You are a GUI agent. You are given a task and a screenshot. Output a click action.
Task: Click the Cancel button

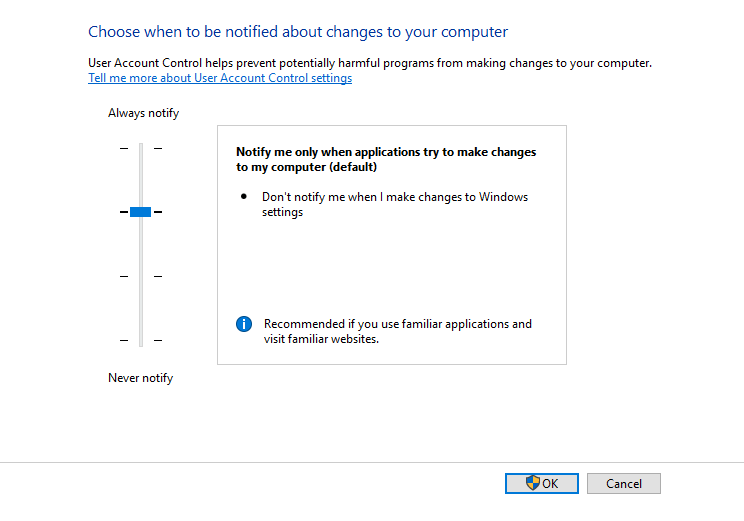pyautogui.click(x=623, y=483)
